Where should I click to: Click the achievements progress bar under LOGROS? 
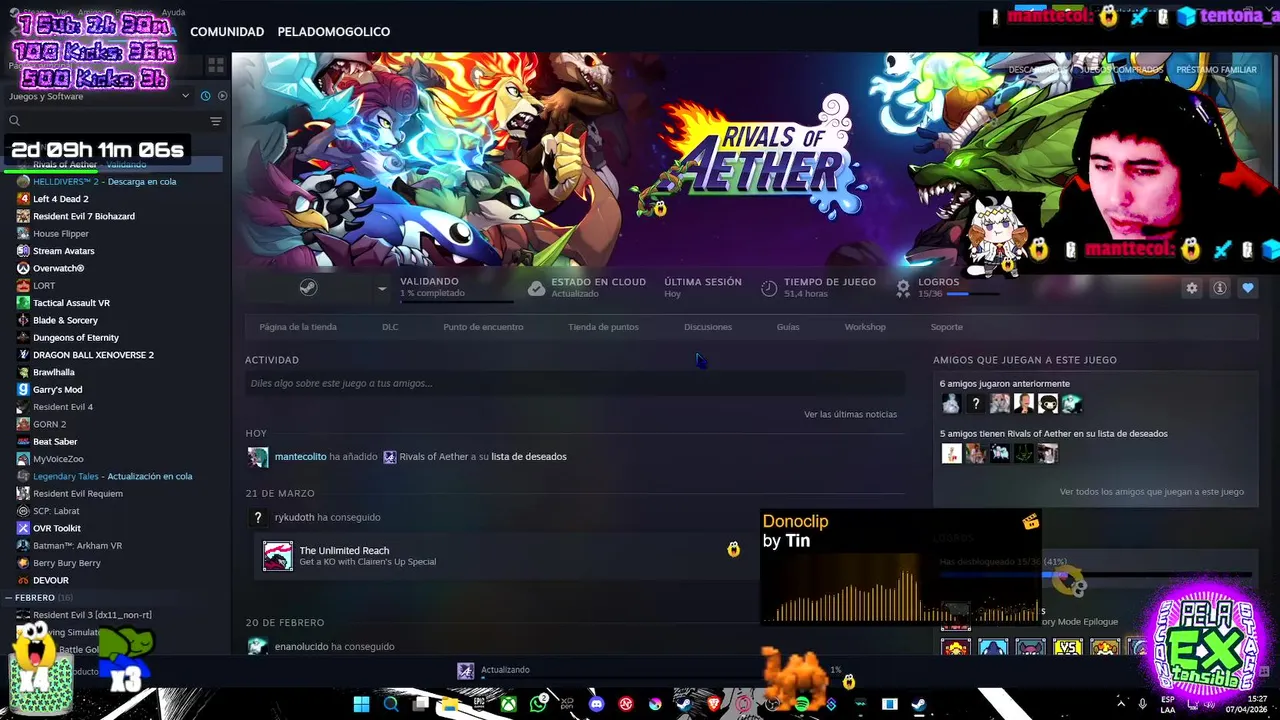coord(972,295)
